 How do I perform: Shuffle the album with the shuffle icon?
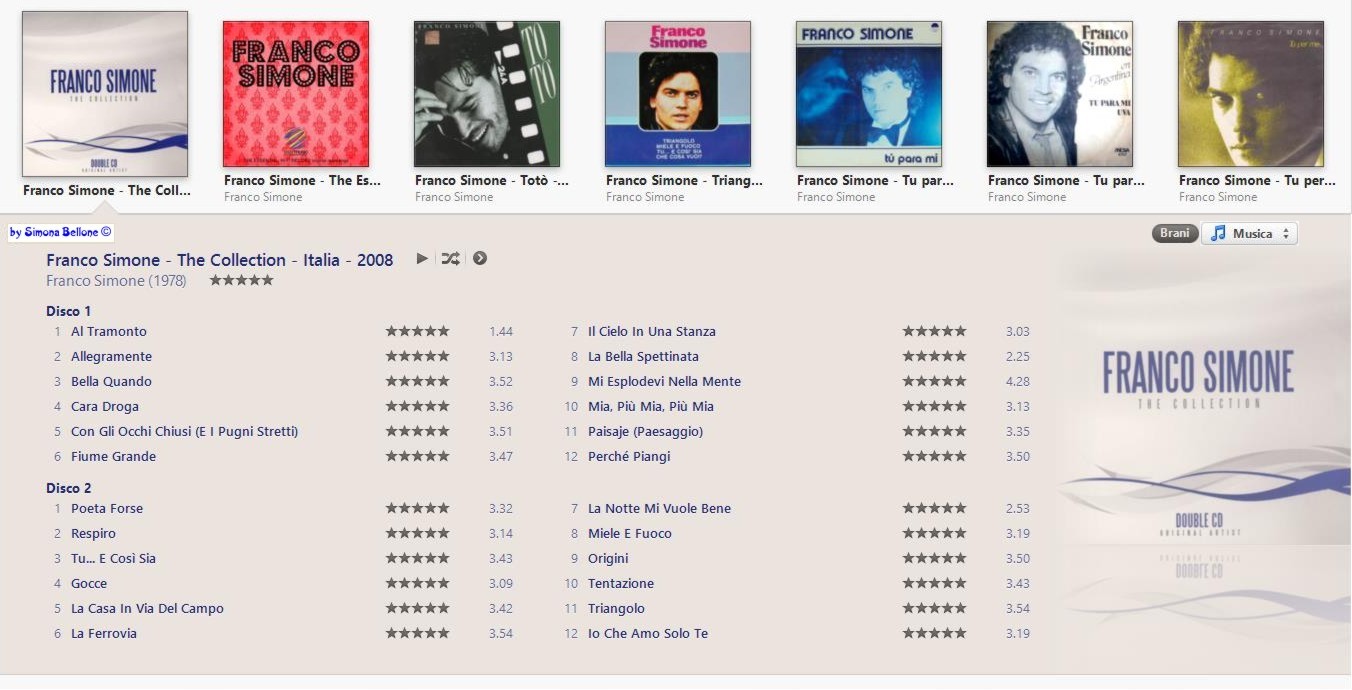[x=451, y=259]
